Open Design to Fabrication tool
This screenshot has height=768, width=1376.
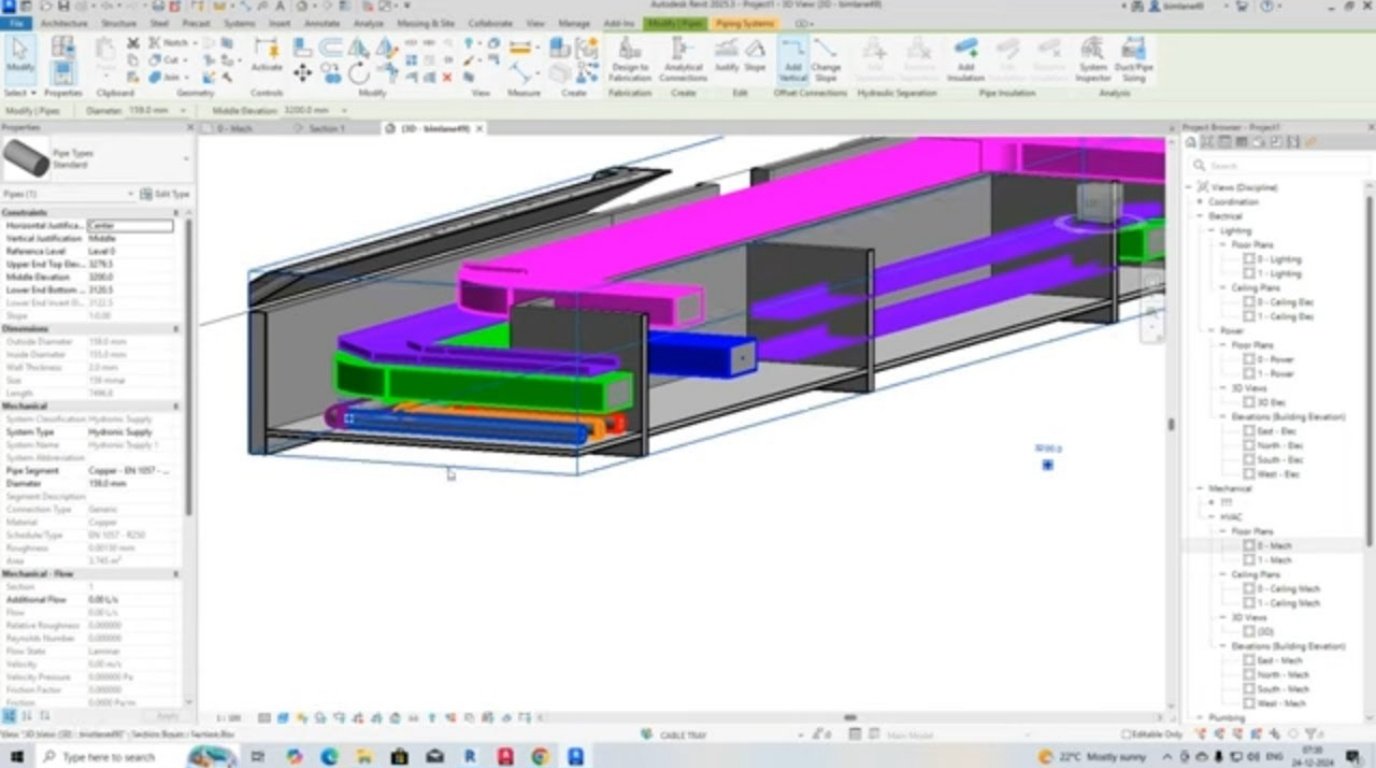630,59
